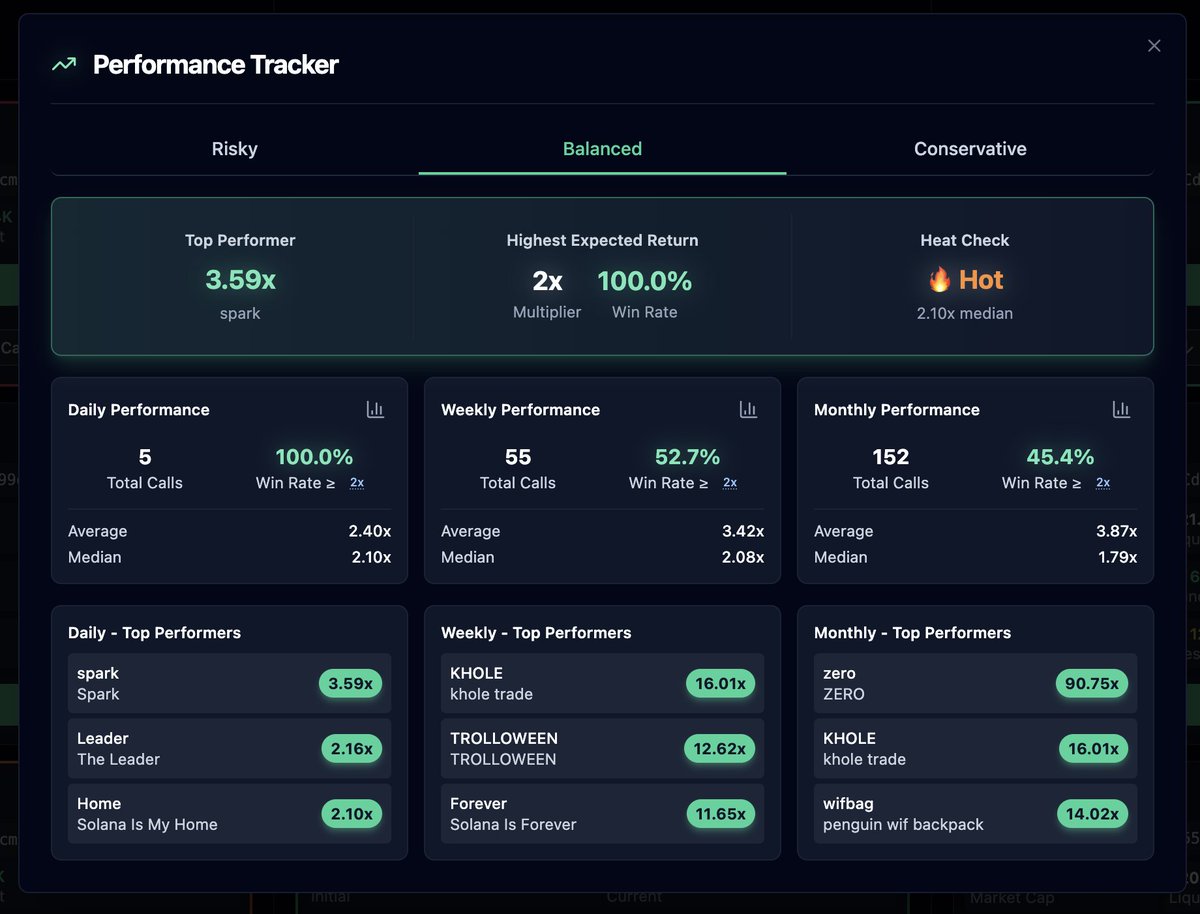The height and width of the screenshot is (914, 1200).
Task: Switch to the Risky tab
Action: (x=234, y=149)
